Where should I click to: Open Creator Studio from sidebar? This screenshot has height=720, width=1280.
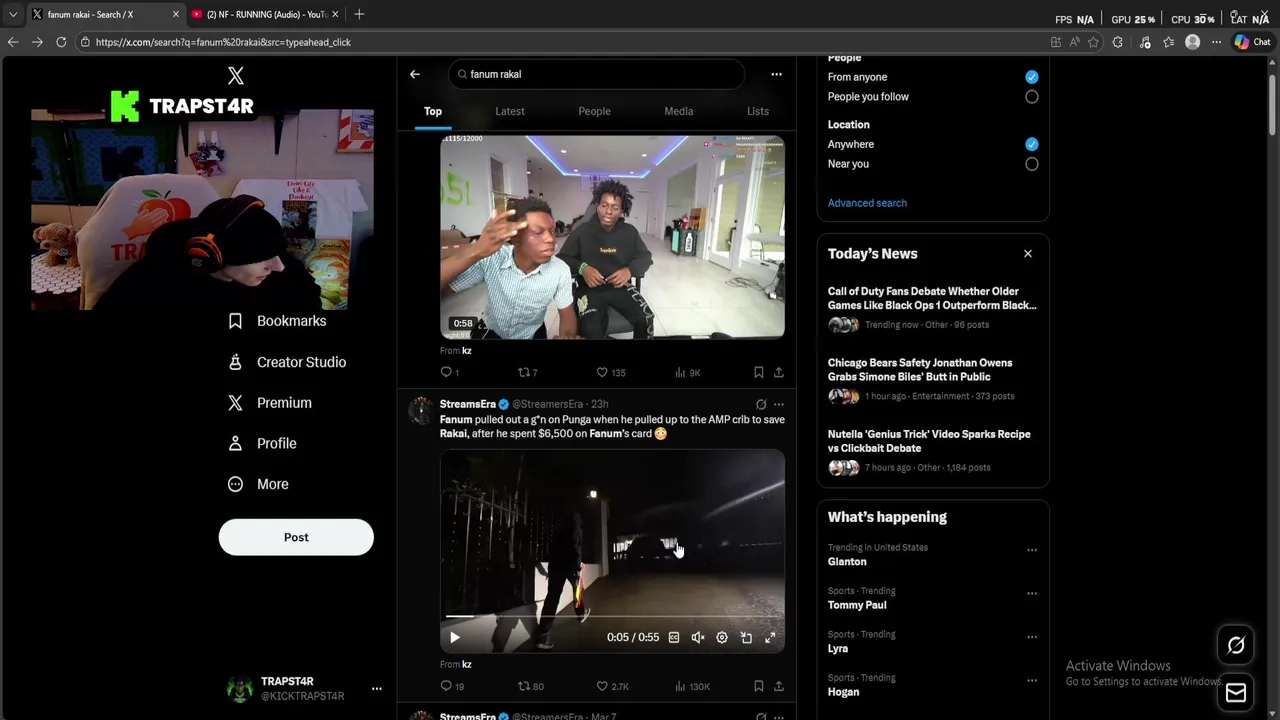288,362
